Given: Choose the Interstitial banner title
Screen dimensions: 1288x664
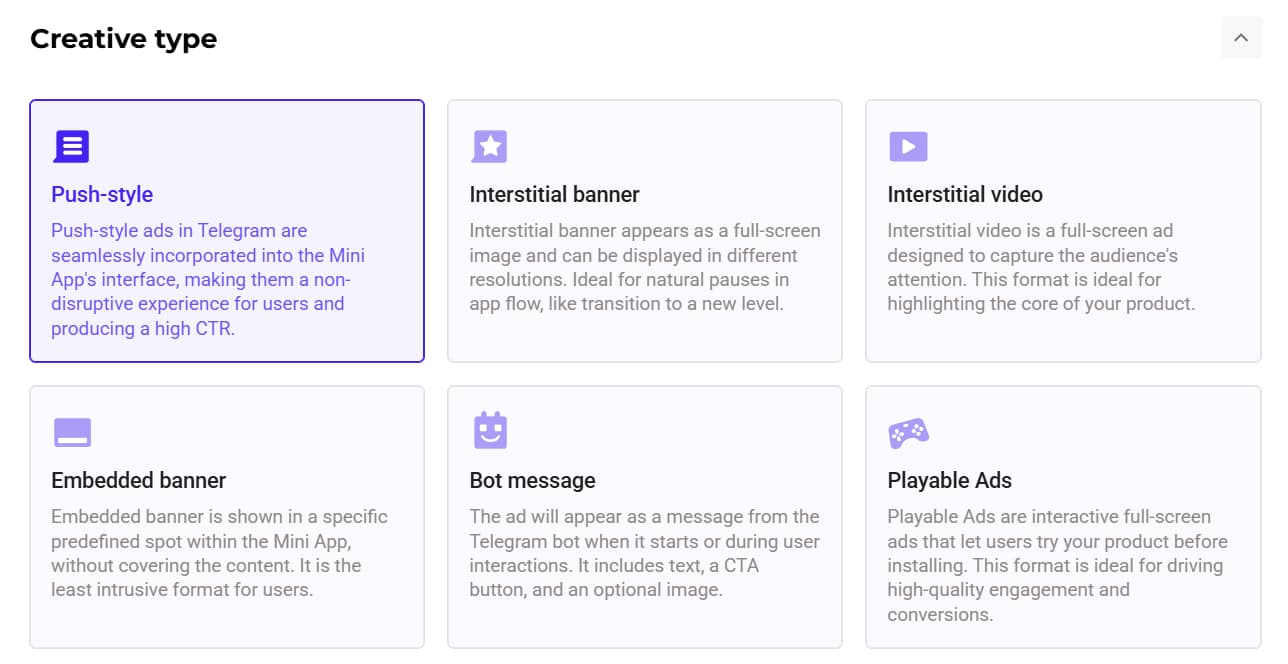Looking at the screenshot, I should coord(554,194).
